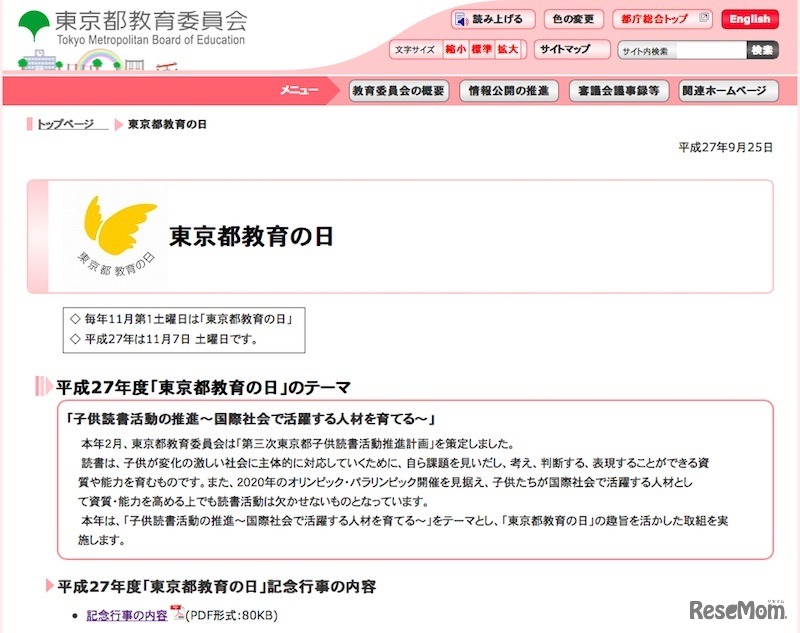Set text size to 標準
The width and height of the screenshot is (800, 633).
click(481, 49)
